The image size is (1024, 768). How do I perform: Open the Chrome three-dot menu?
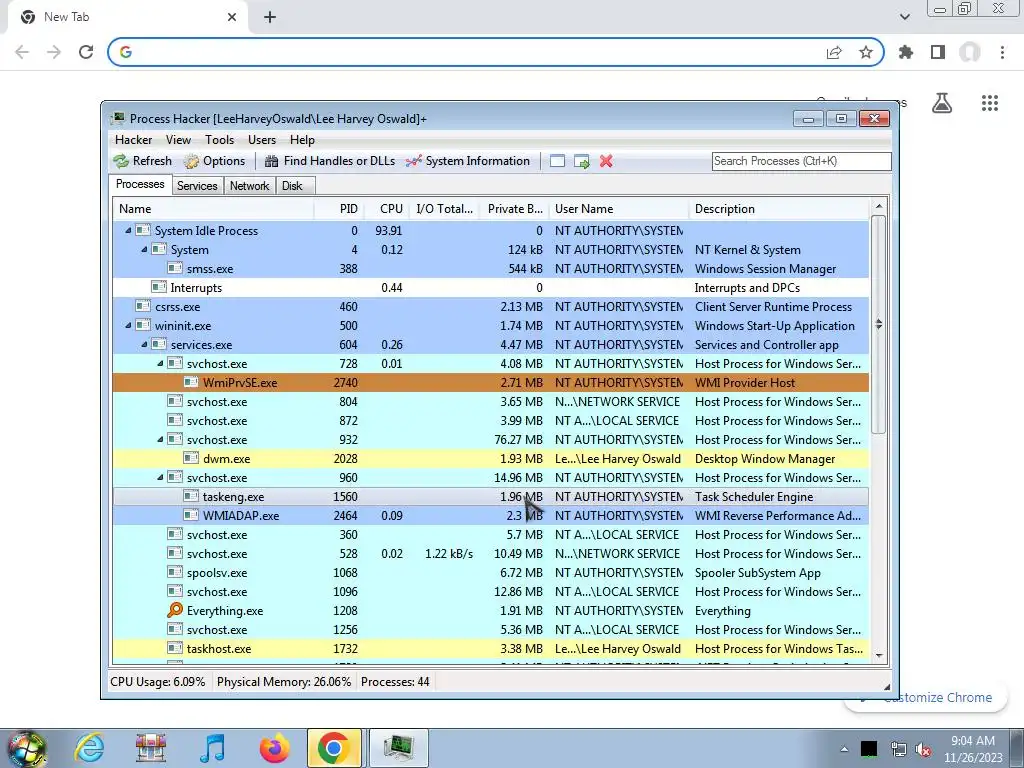[x=1002, y=52]
